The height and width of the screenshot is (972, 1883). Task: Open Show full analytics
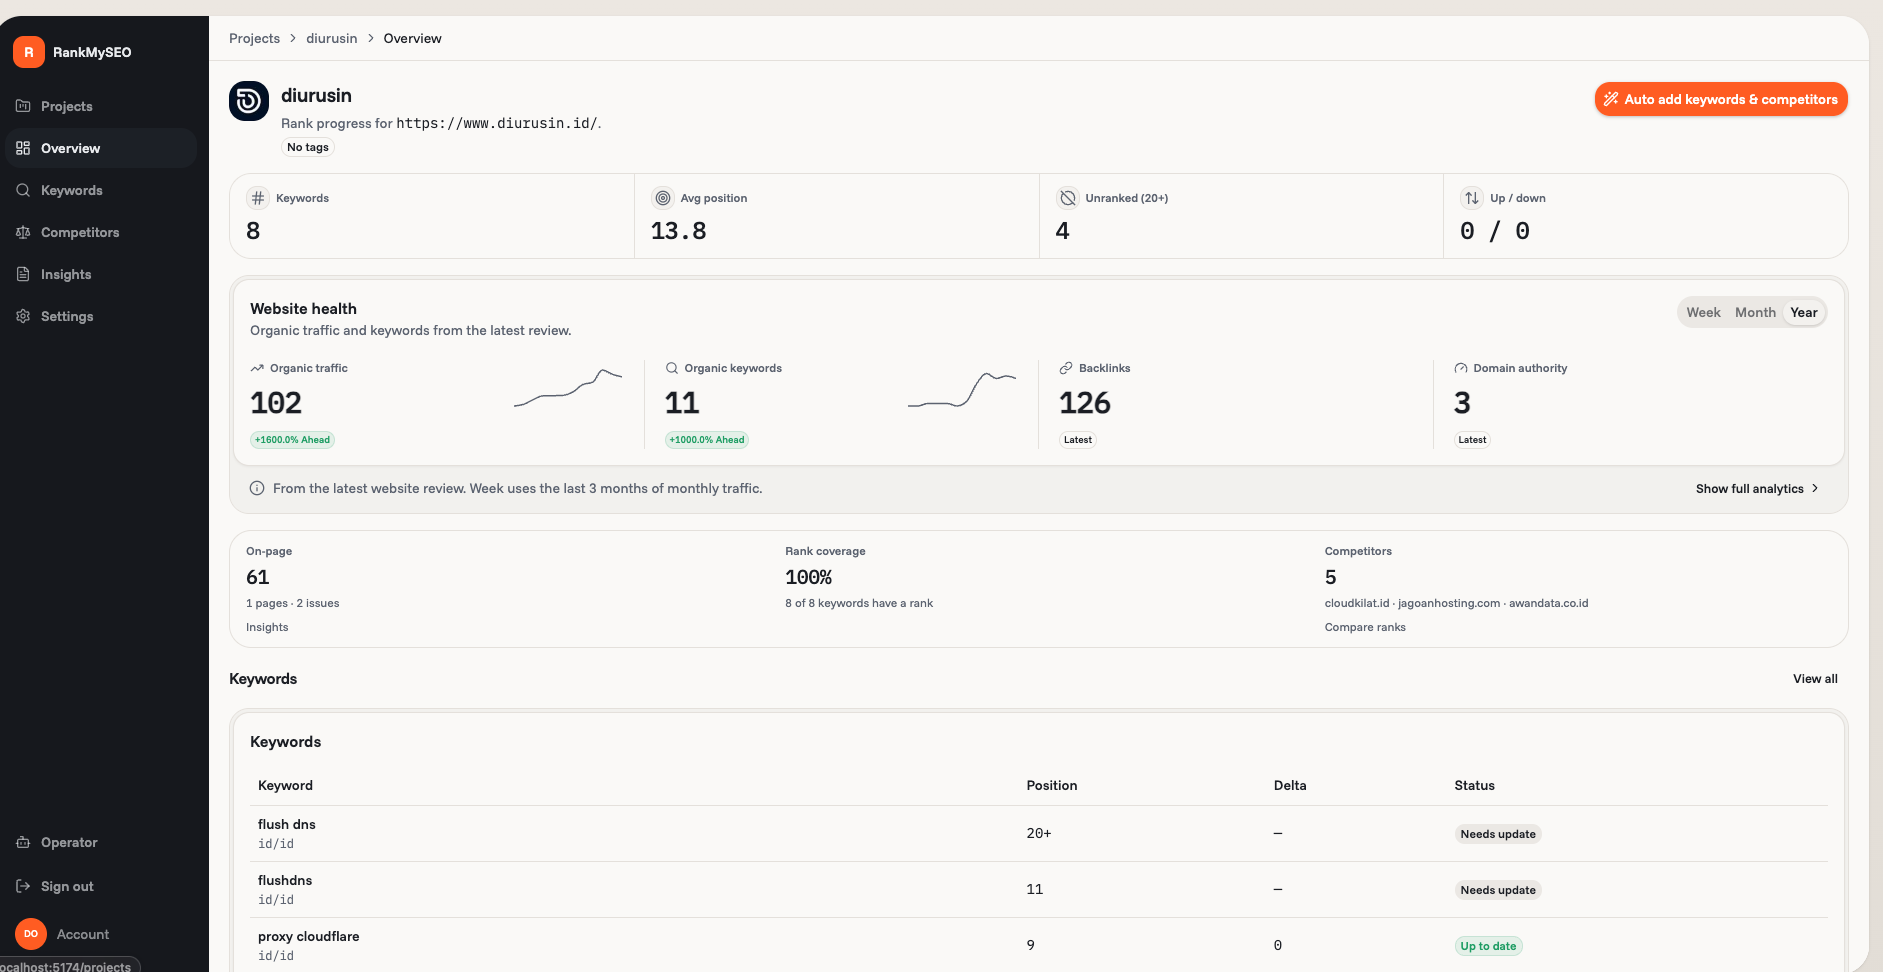(1757, 488)
